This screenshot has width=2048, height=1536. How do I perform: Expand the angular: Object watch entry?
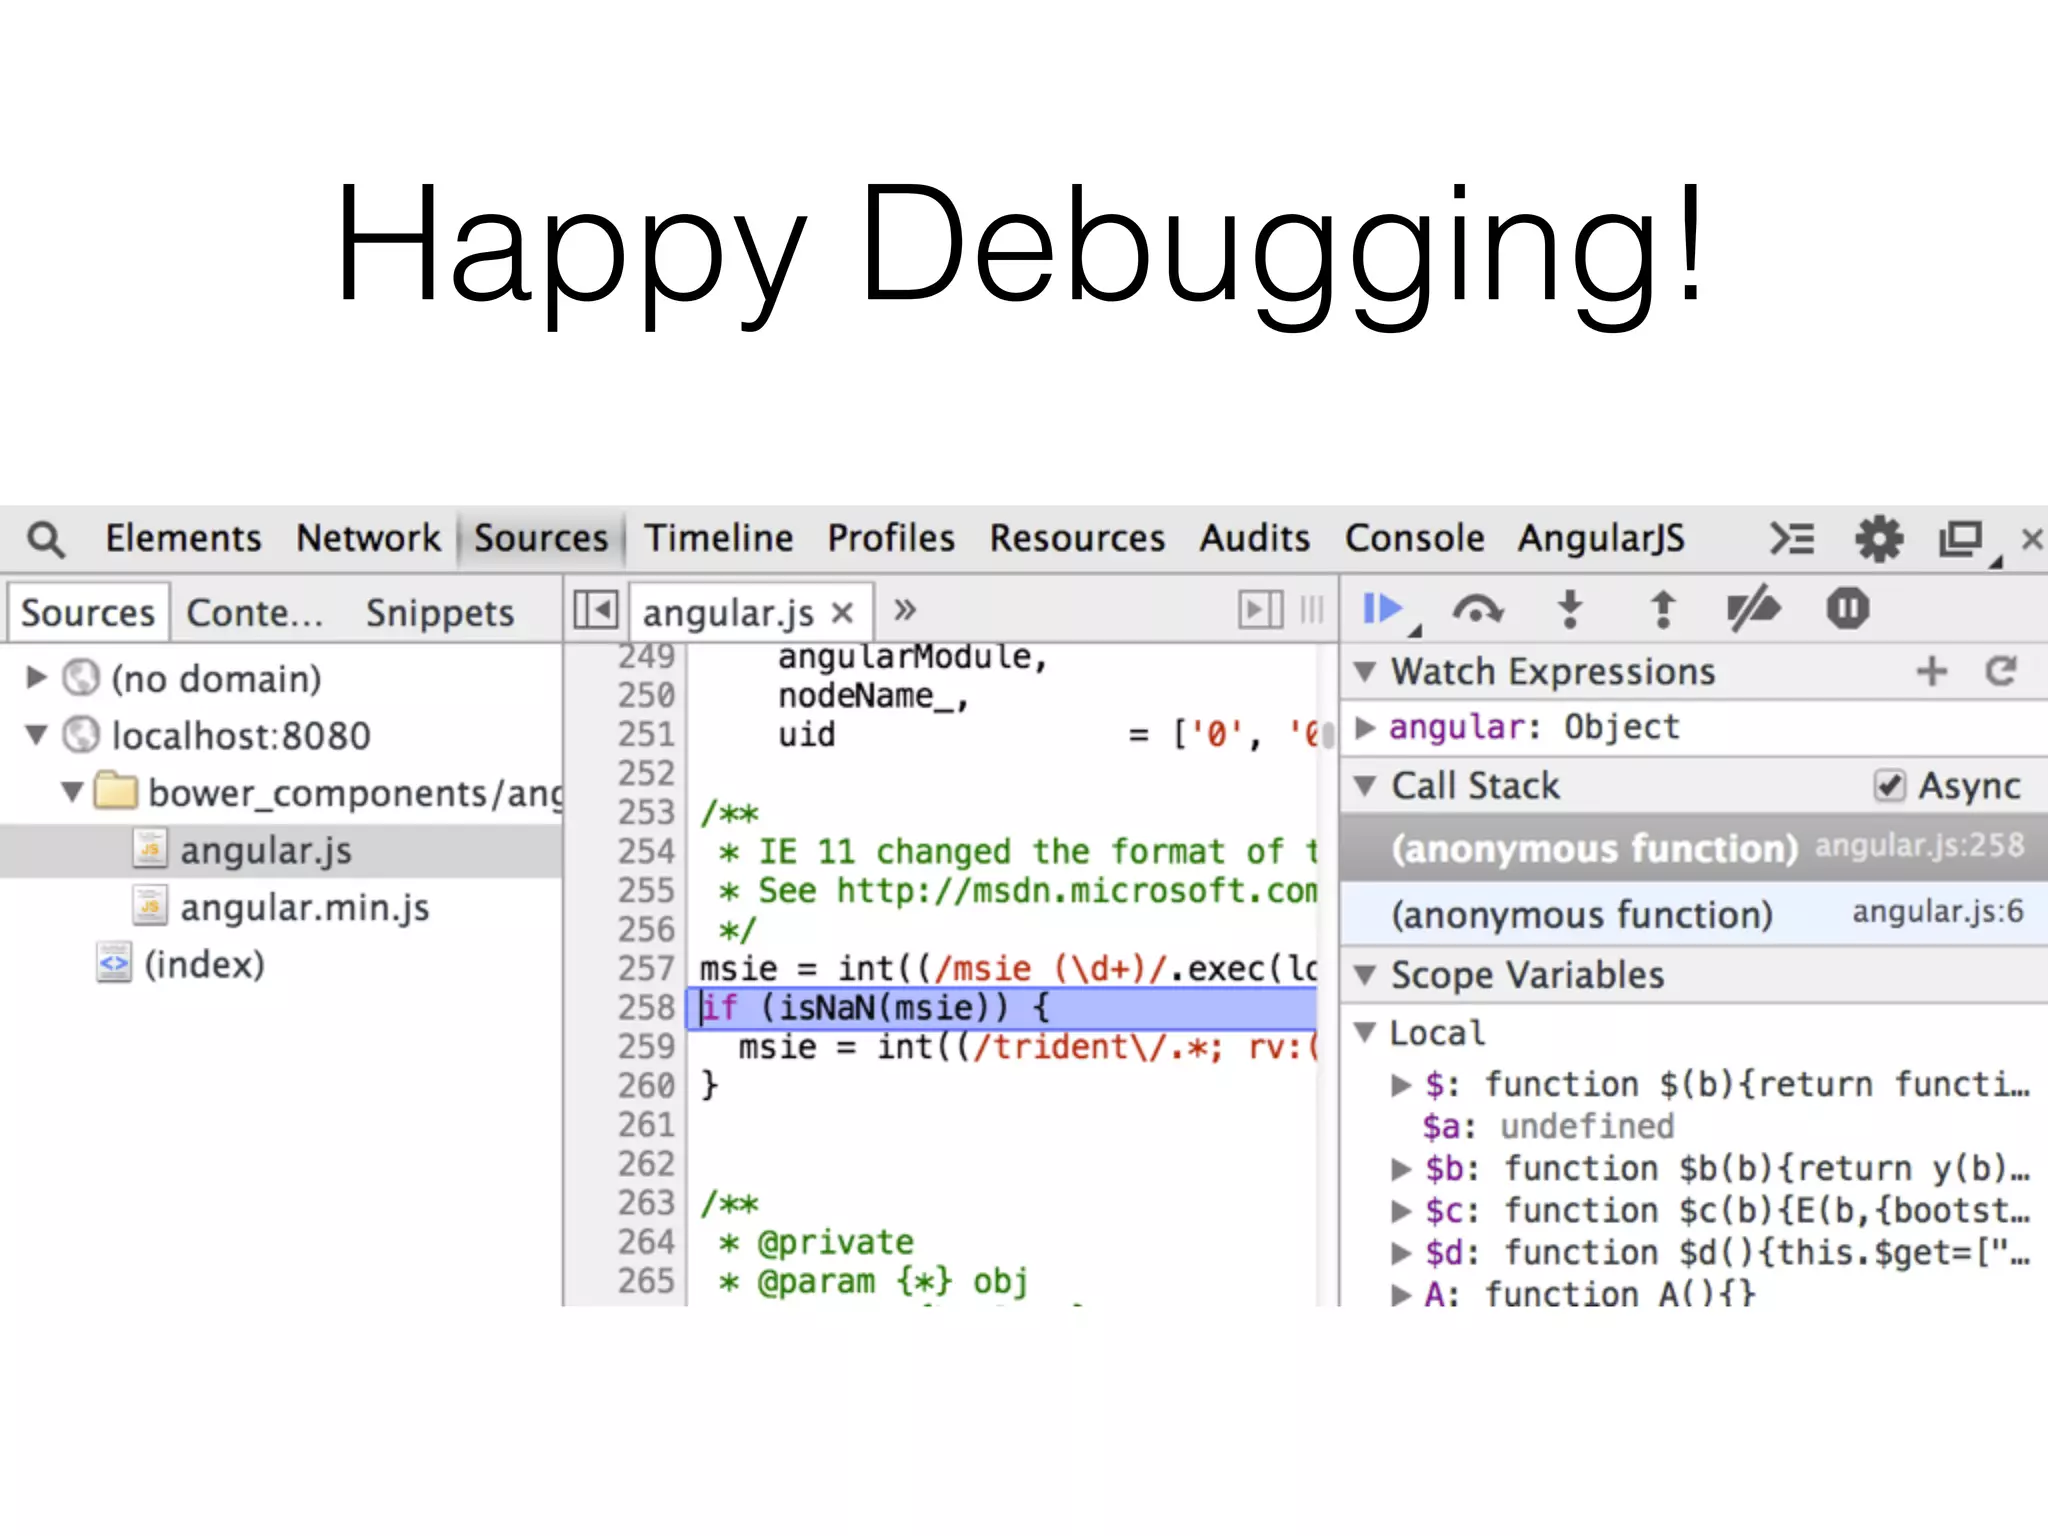(1365, 727)
